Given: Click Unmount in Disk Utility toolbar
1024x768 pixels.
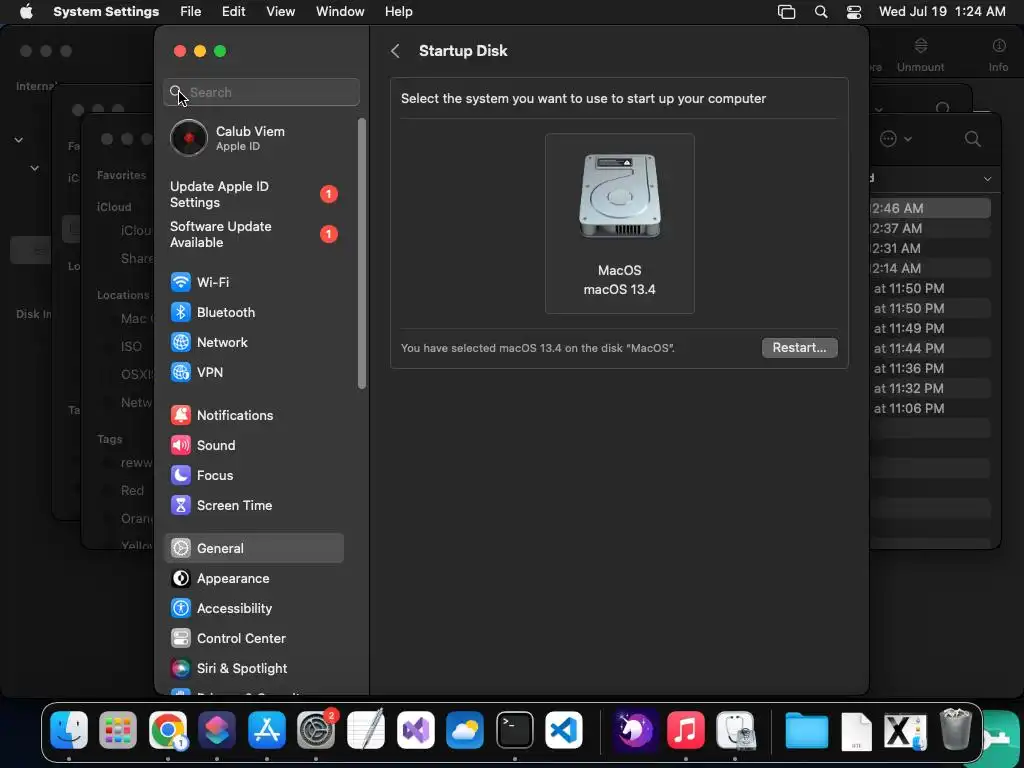Looking at the screenshot, I should pos(920,55).
